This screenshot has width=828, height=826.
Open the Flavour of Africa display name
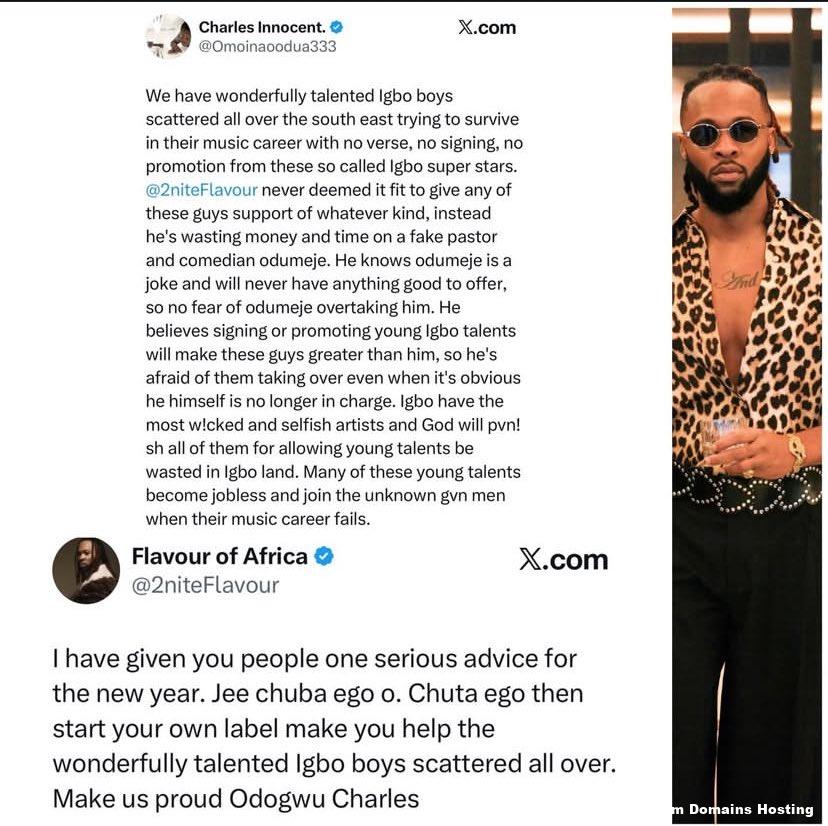tap(221, 557)
